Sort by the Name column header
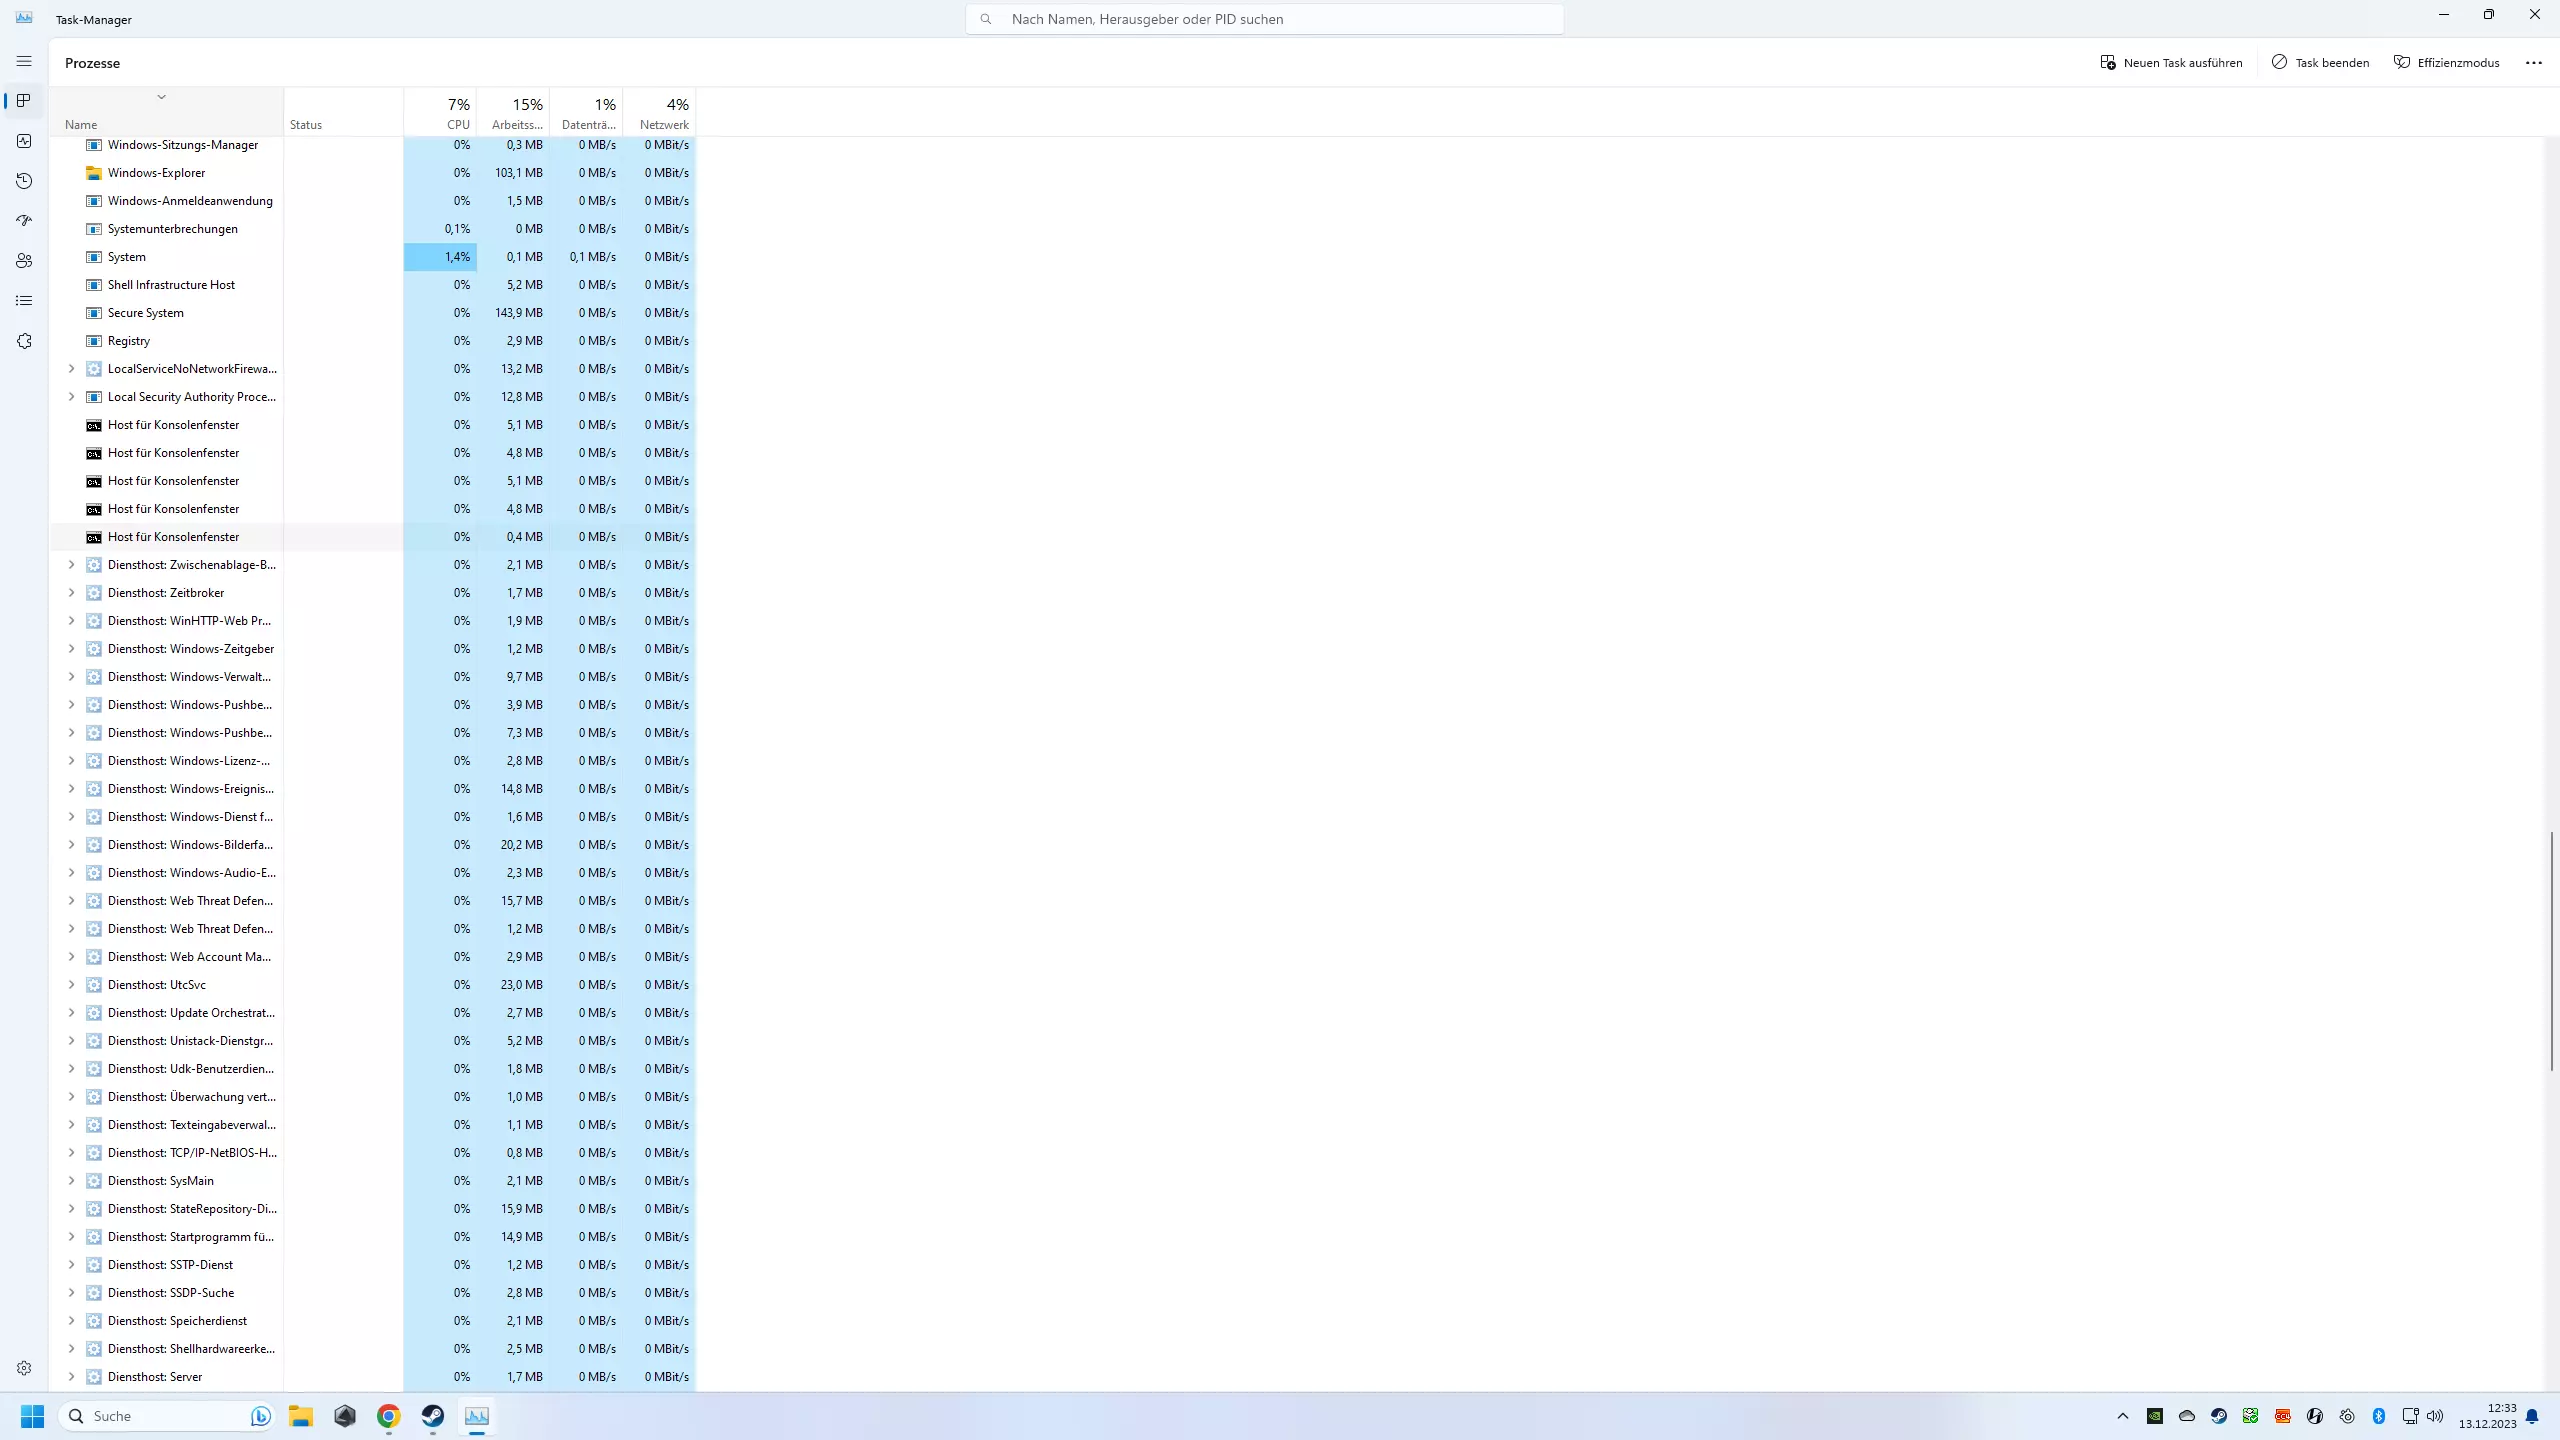2560x1440 pixels. click(166, 111)
